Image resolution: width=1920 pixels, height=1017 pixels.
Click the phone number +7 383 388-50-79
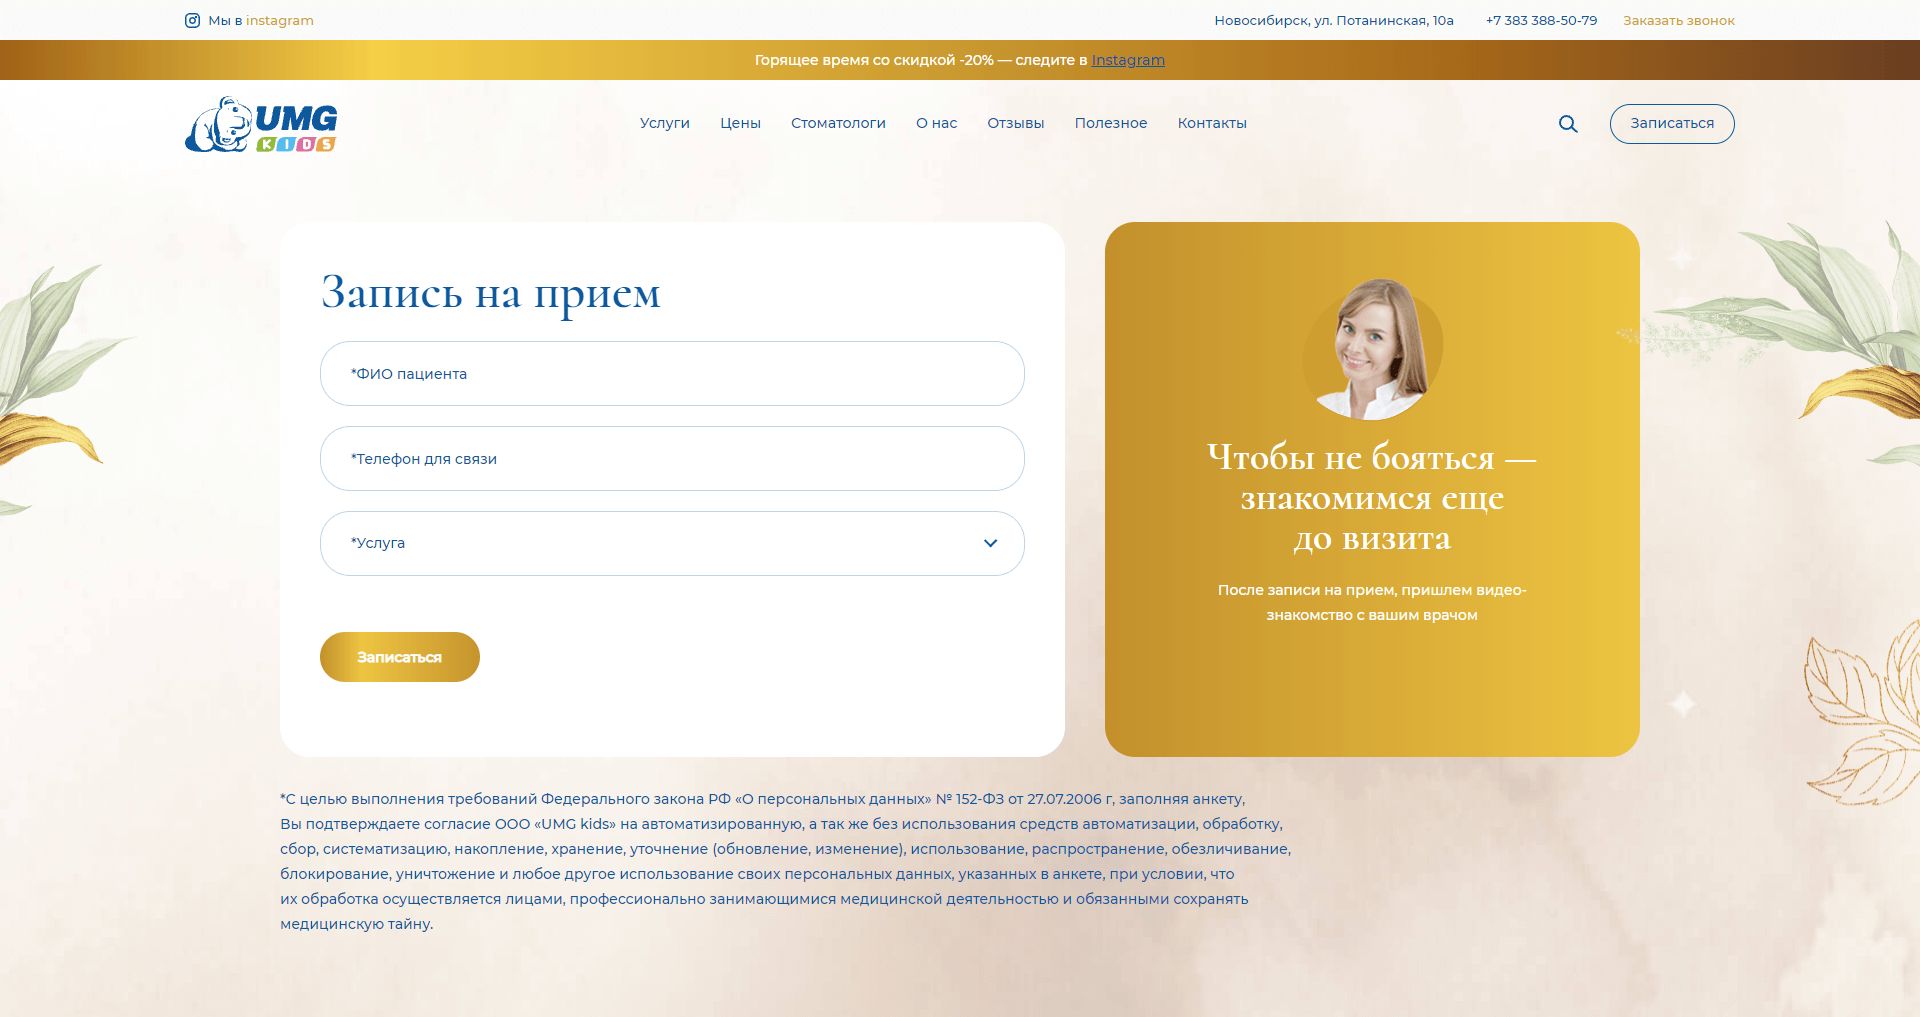pos(1540,20)
